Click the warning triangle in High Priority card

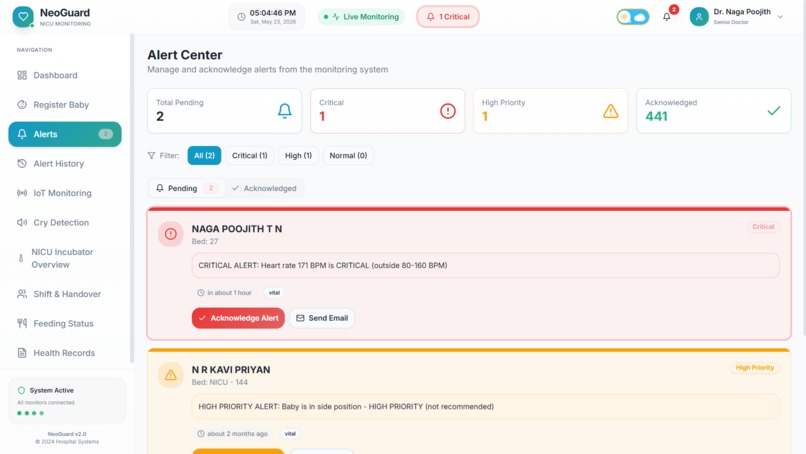pyautogui.click(x=611, y=111)
